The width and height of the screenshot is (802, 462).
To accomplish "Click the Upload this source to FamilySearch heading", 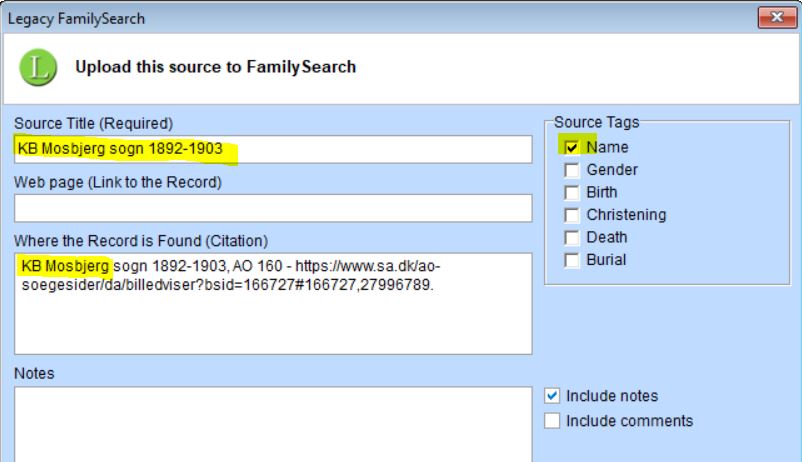I will coord(215,67).
